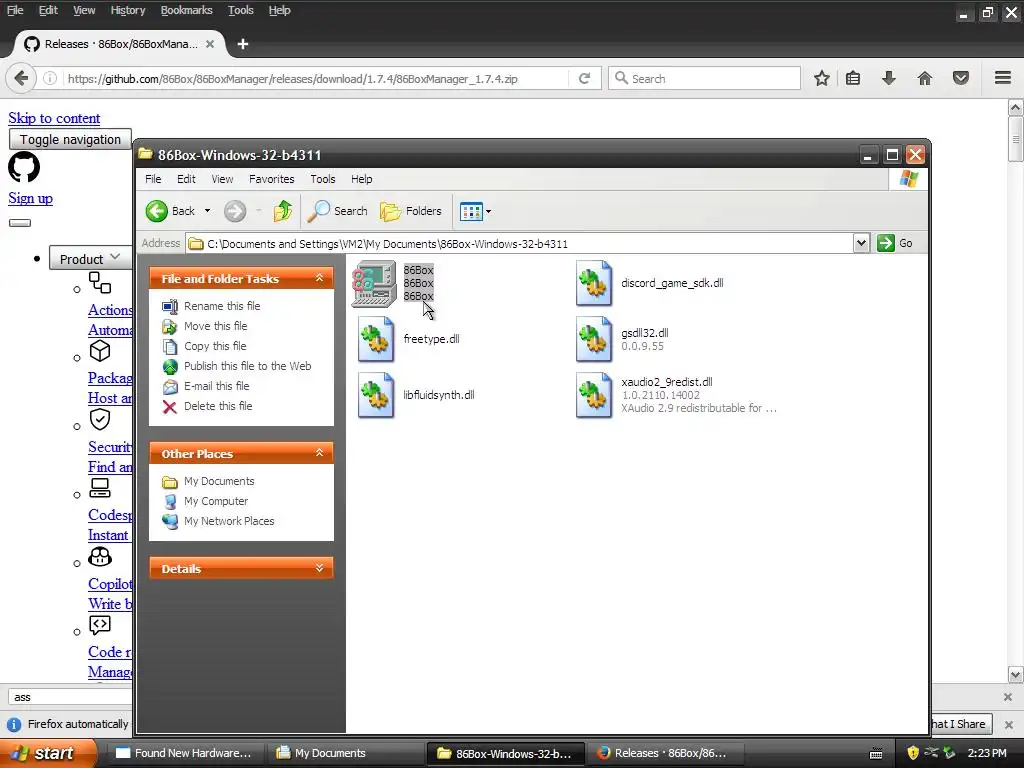
Task: Click Copy this file task
Action: (215, 346)
